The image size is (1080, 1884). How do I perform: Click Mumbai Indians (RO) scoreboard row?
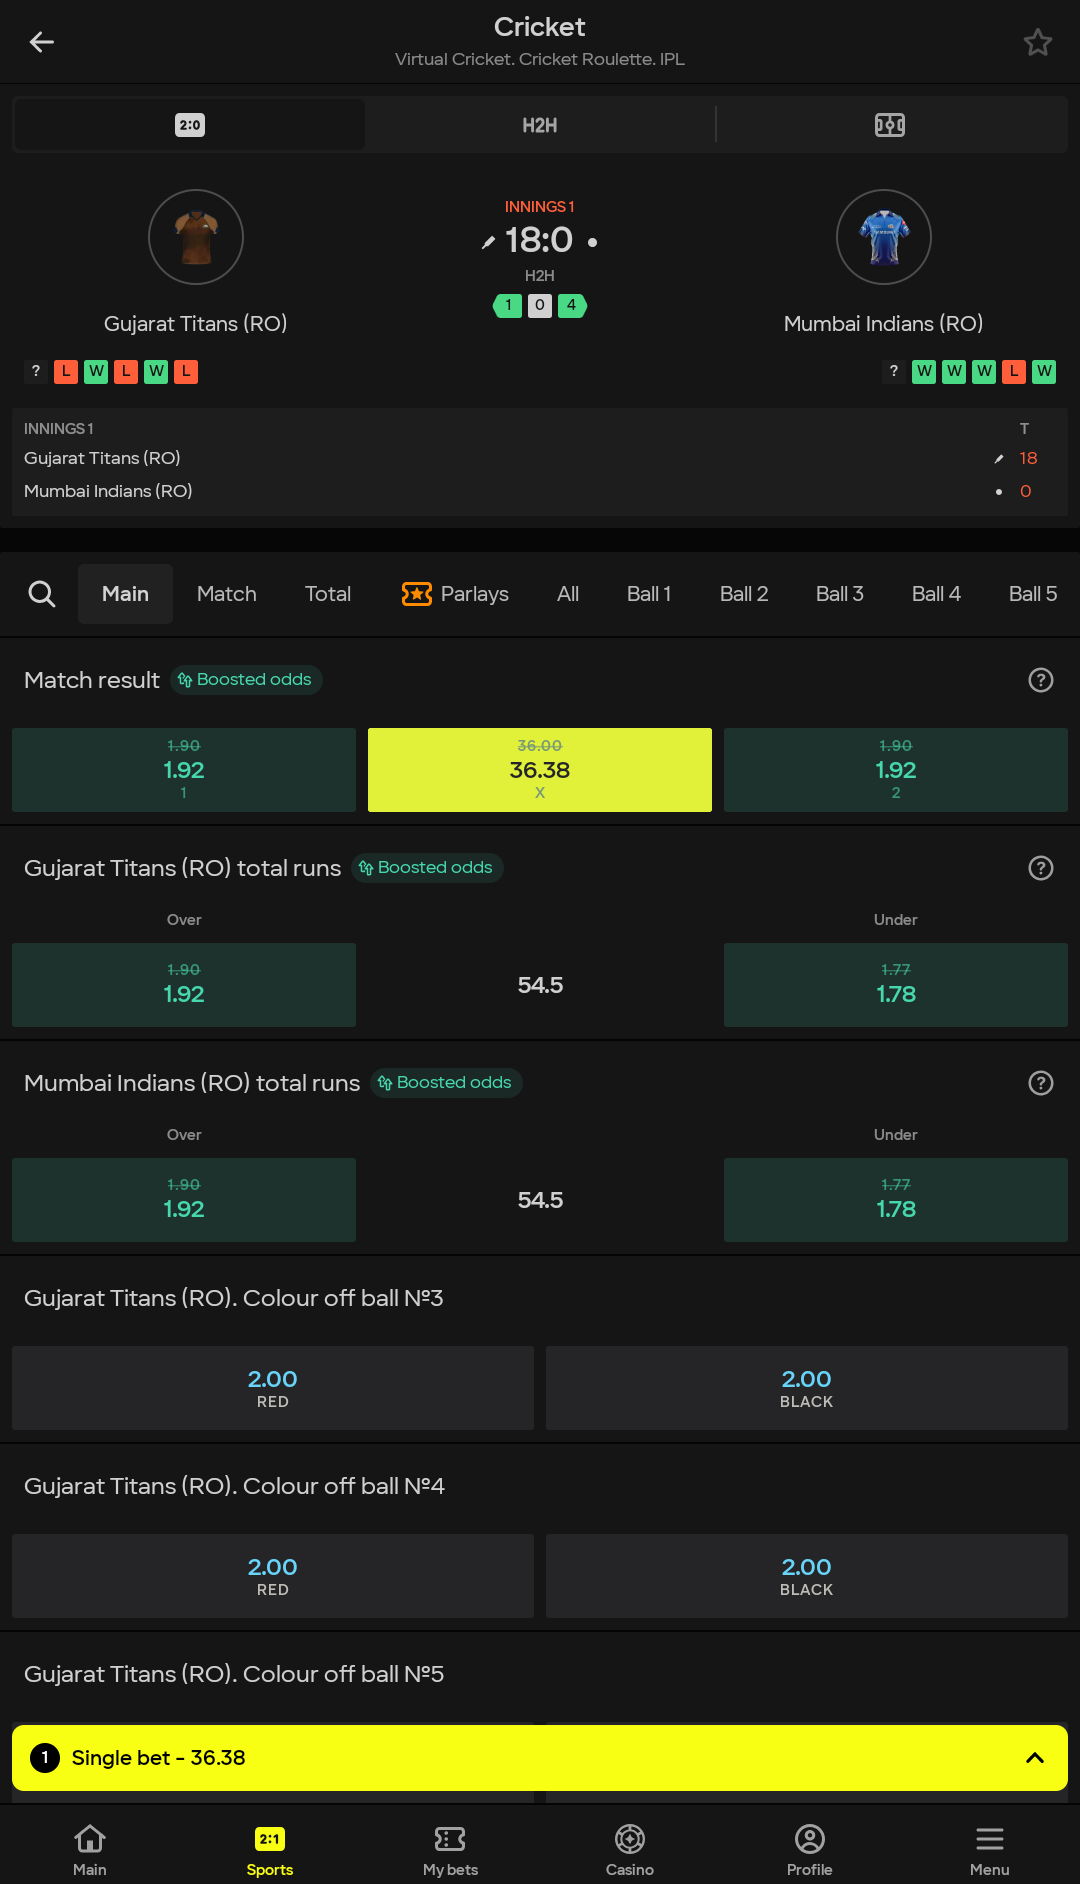tap(540, 491)
